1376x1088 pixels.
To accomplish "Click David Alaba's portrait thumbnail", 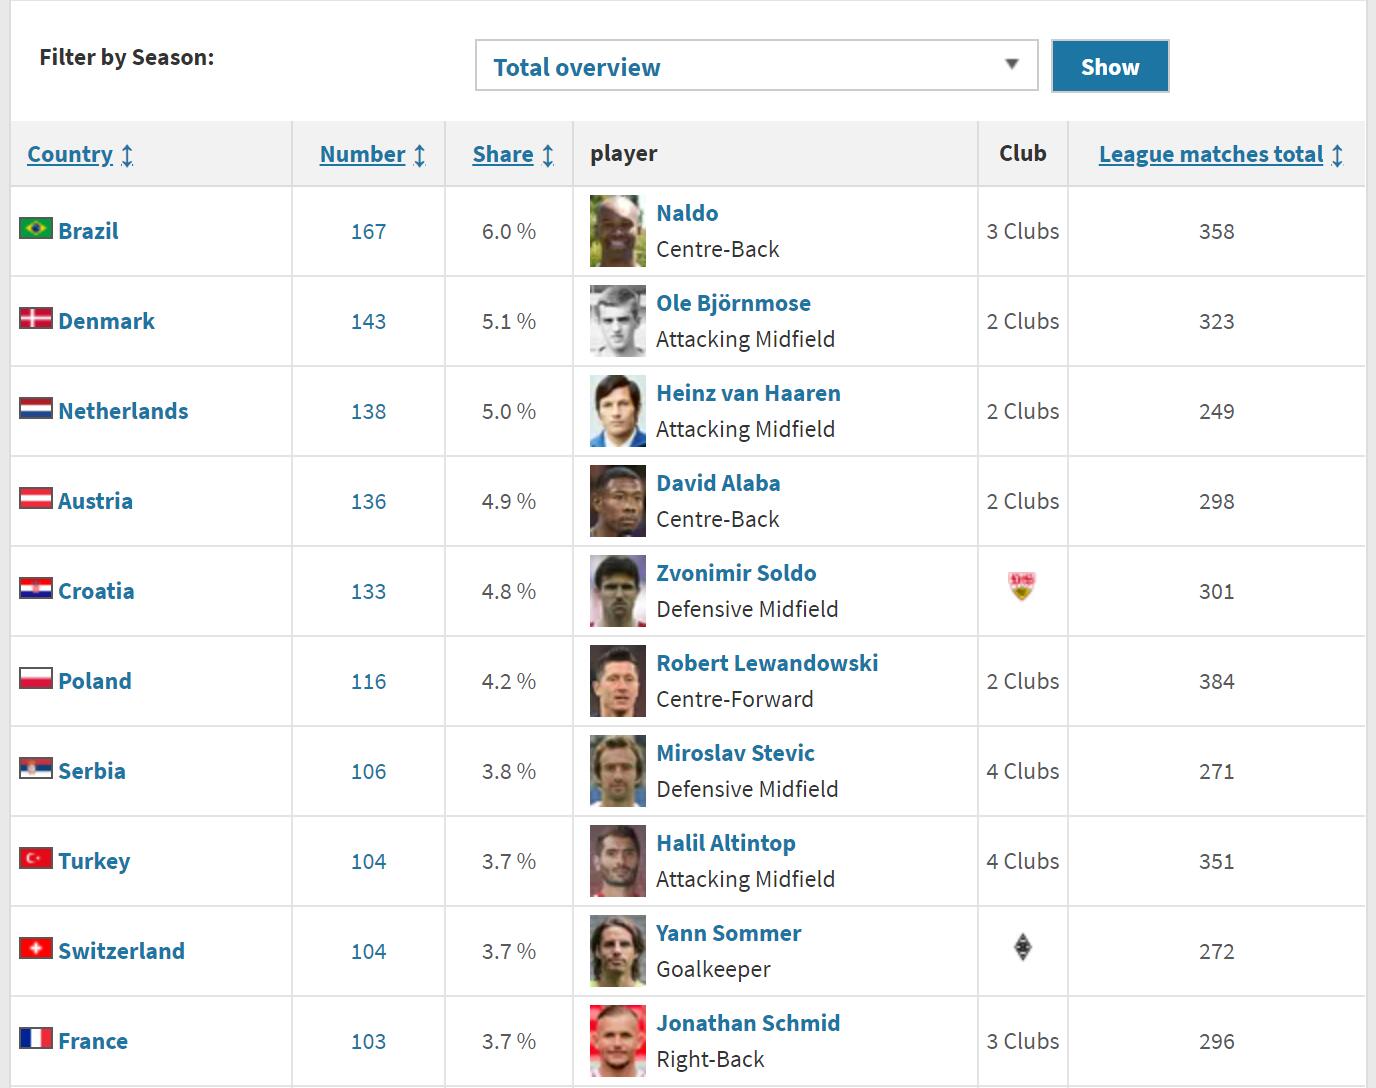I will click(617, 501).
